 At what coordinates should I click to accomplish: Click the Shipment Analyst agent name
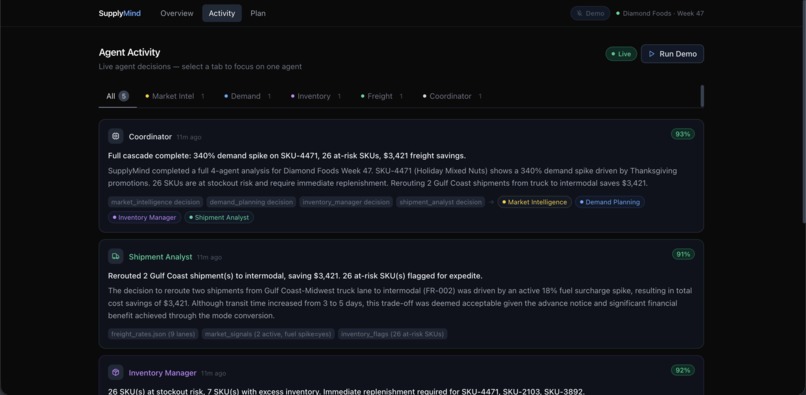coord(160,257)
